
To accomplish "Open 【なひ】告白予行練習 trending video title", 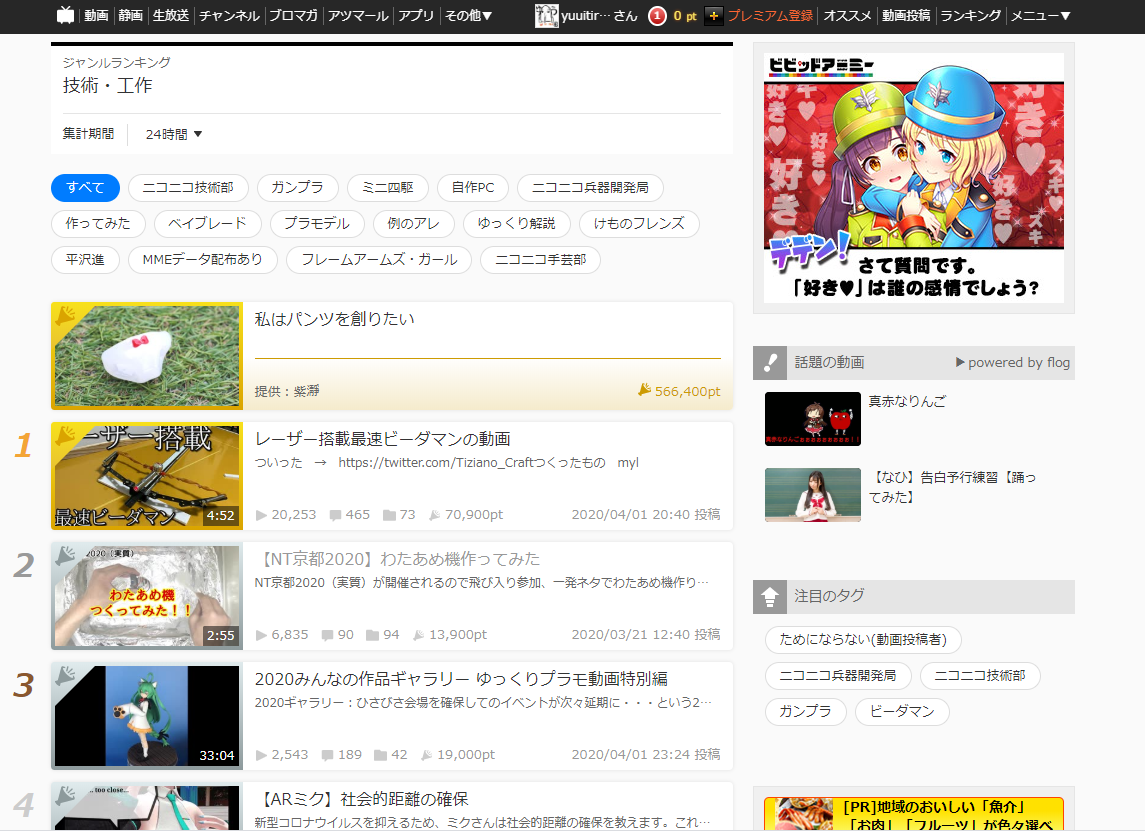I will 952,487.
